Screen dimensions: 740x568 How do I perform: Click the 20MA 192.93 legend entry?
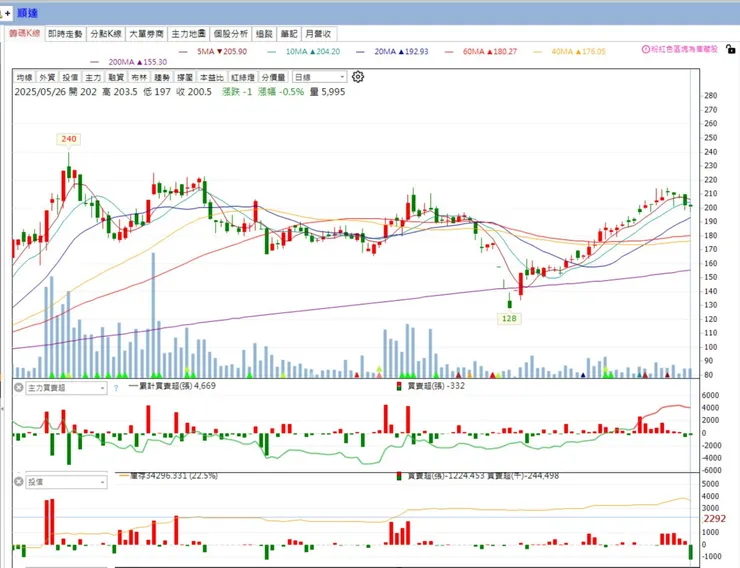point(393,51)
